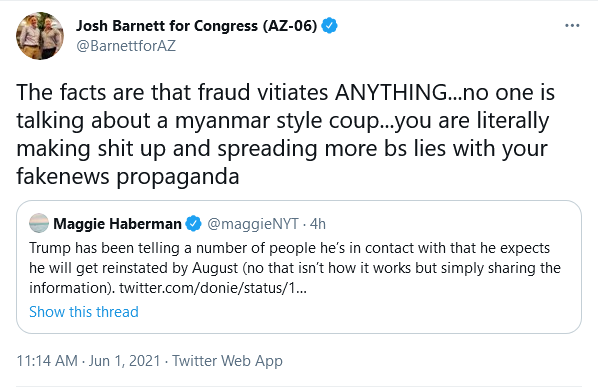Image resolution: width=598 pixels, height=387 pixels.
Task: Visit the @BarnettforAZ handle
Action: 126,46
